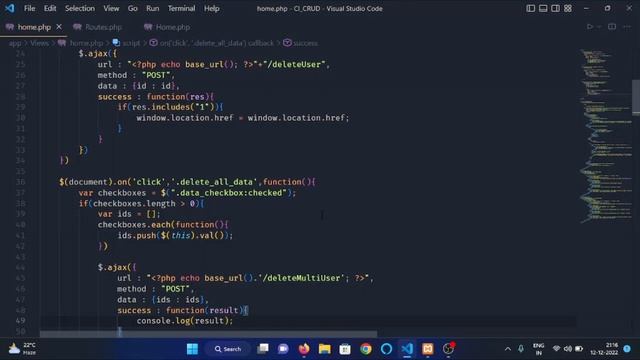
Task: Switch to VS Code taskbar icon
Action: click(407, 349)
